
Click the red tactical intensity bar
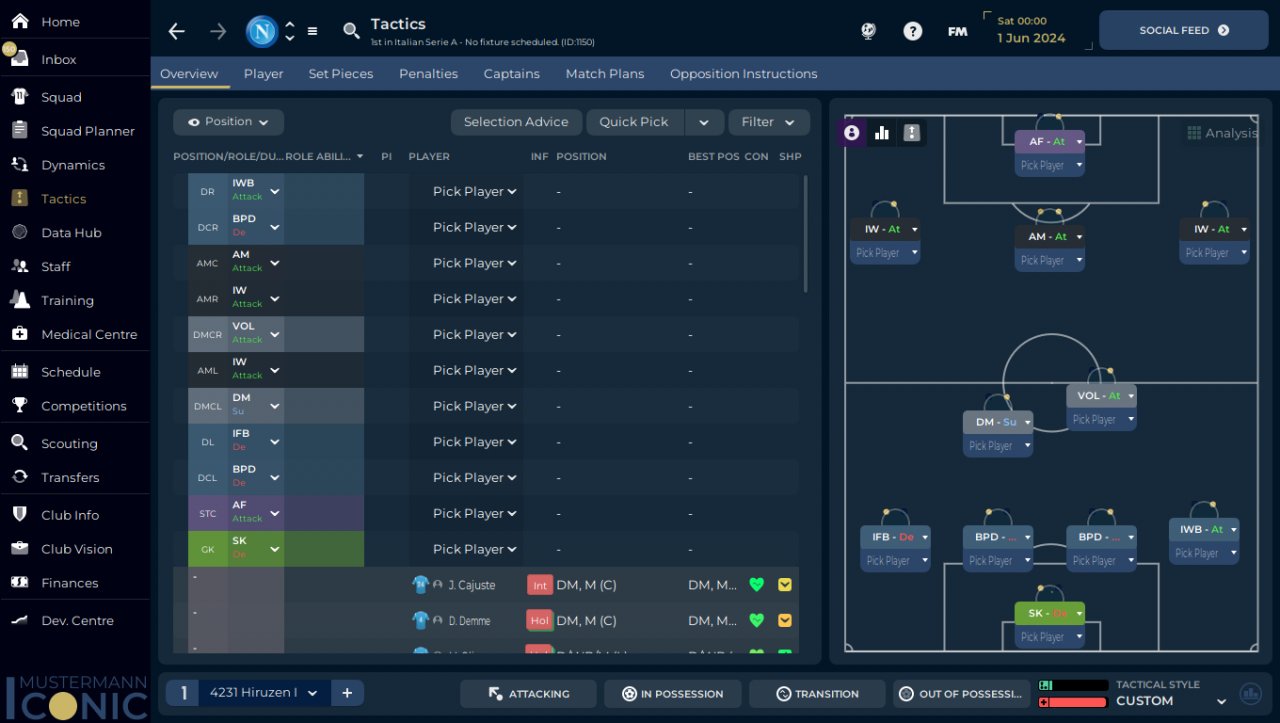pyautogui.click(x=1074, y=702)
